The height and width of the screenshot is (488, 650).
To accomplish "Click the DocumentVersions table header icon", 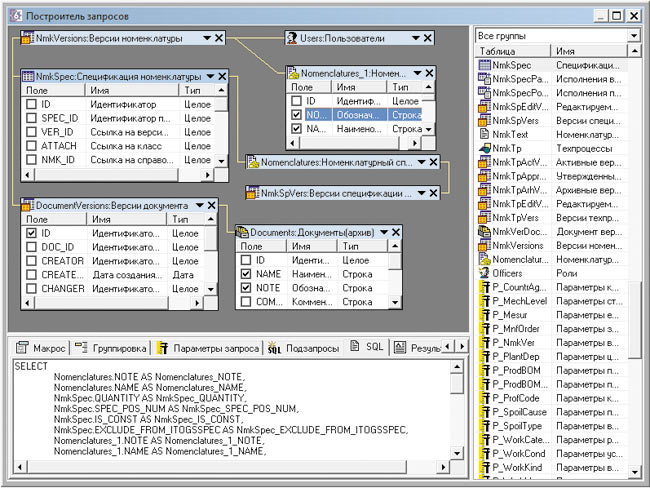I will tap(27, 204).
